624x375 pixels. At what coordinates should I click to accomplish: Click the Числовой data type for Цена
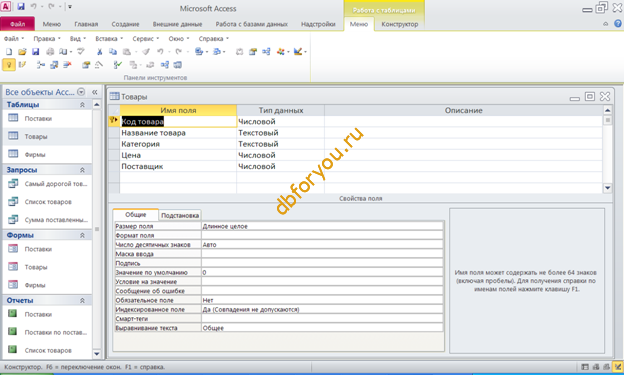pyautogui.click(x=280, y=155)
